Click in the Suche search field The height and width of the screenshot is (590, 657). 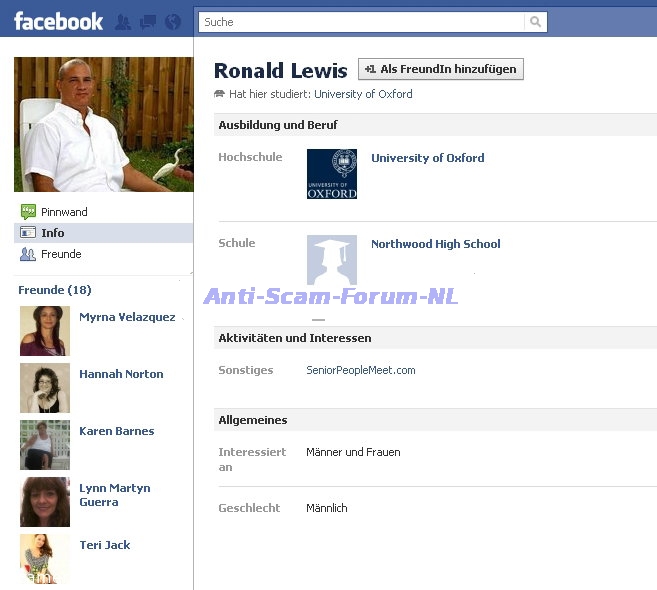point(360,21)
